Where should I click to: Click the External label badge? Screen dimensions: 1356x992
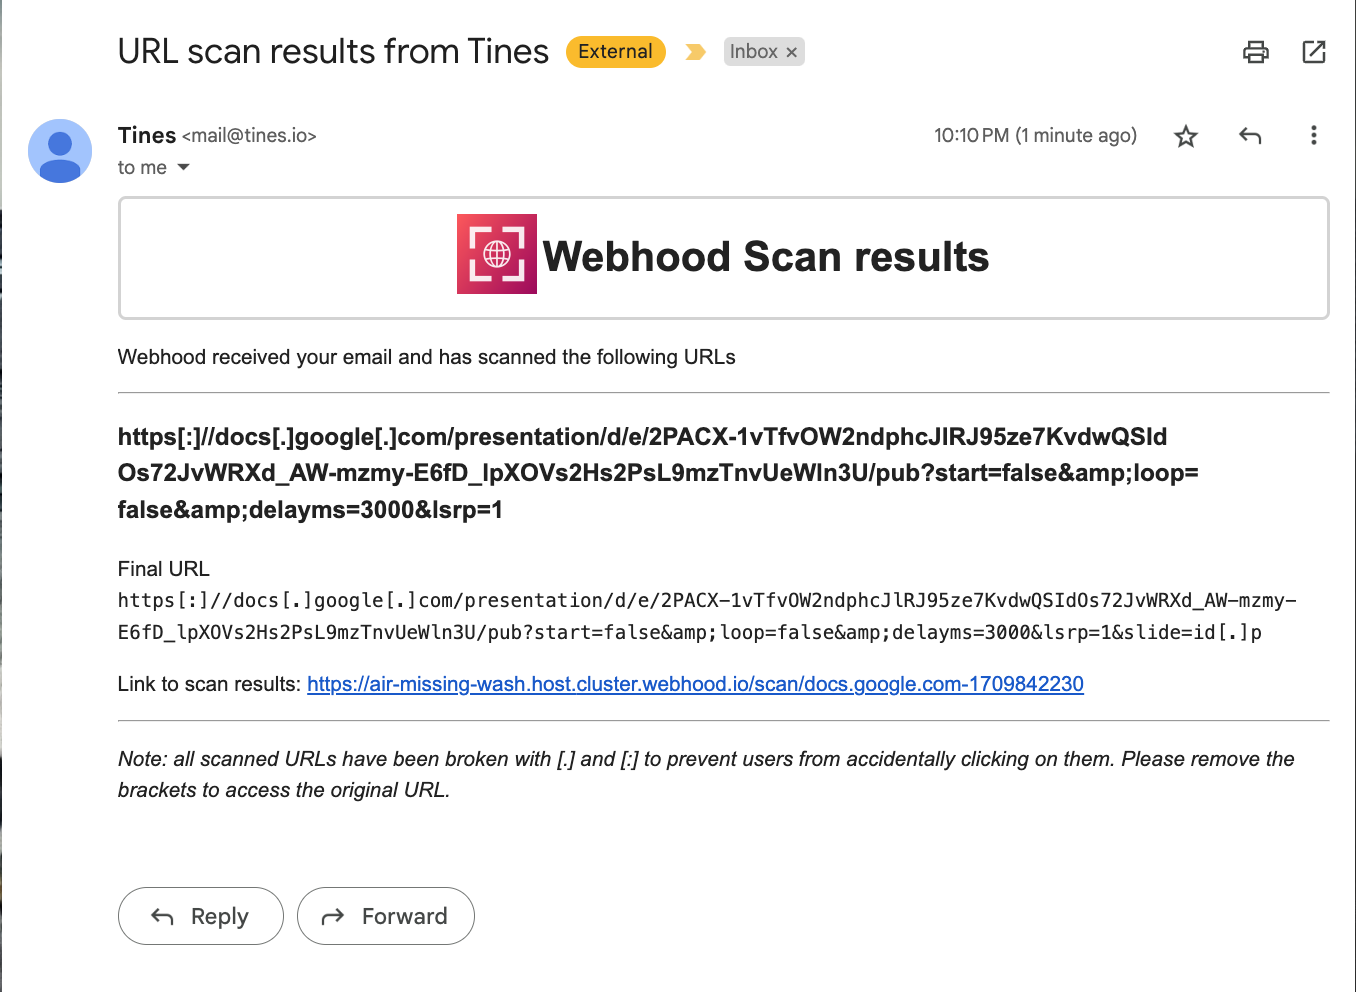[x=616, y=52]
